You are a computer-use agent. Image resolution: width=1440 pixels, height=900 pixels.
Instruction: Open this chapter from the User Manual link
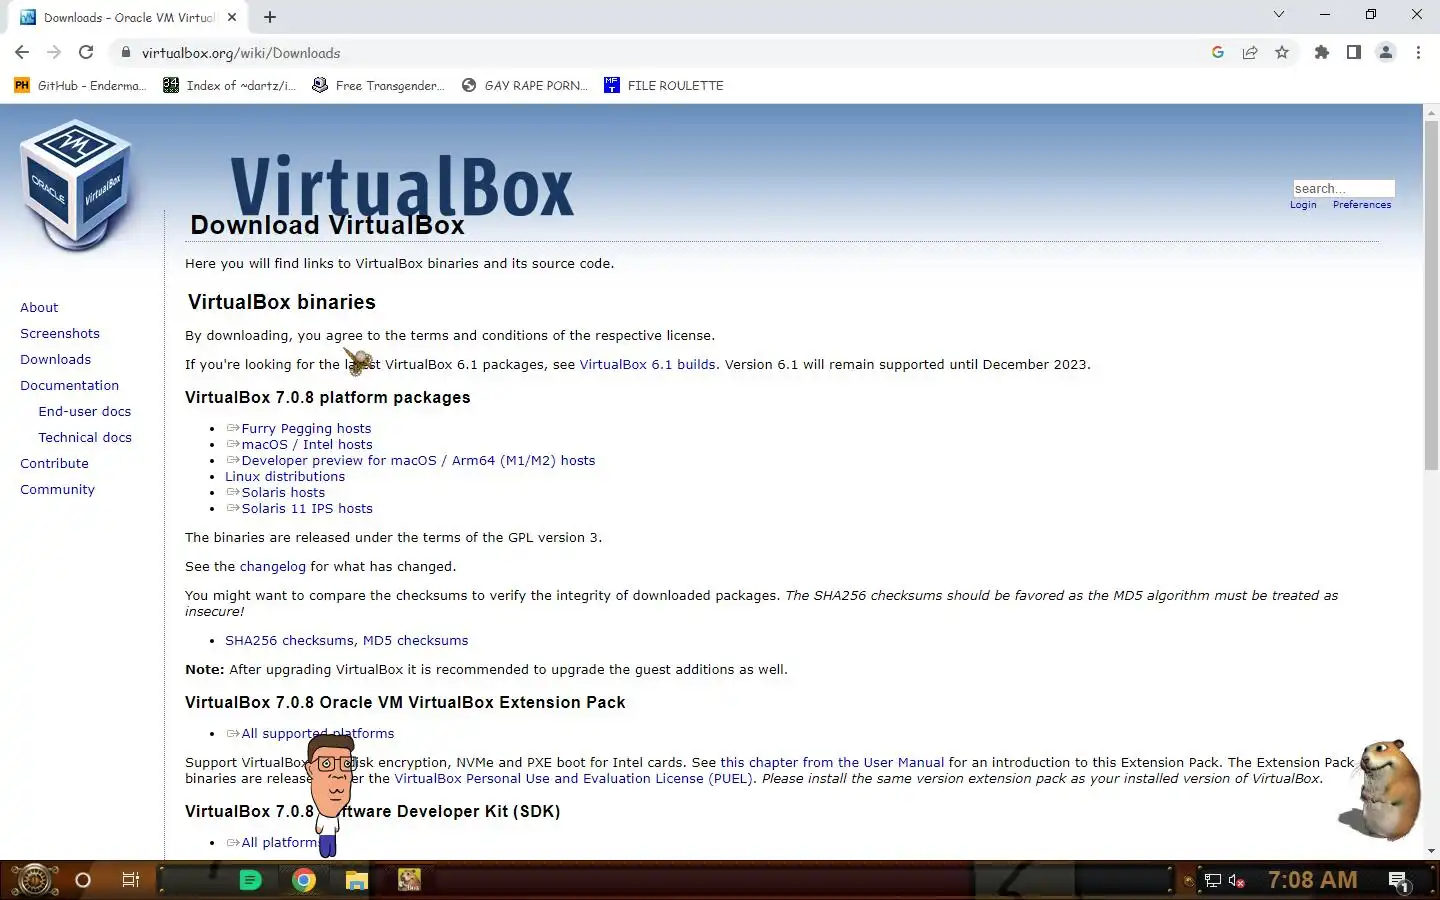coord(832,762)
